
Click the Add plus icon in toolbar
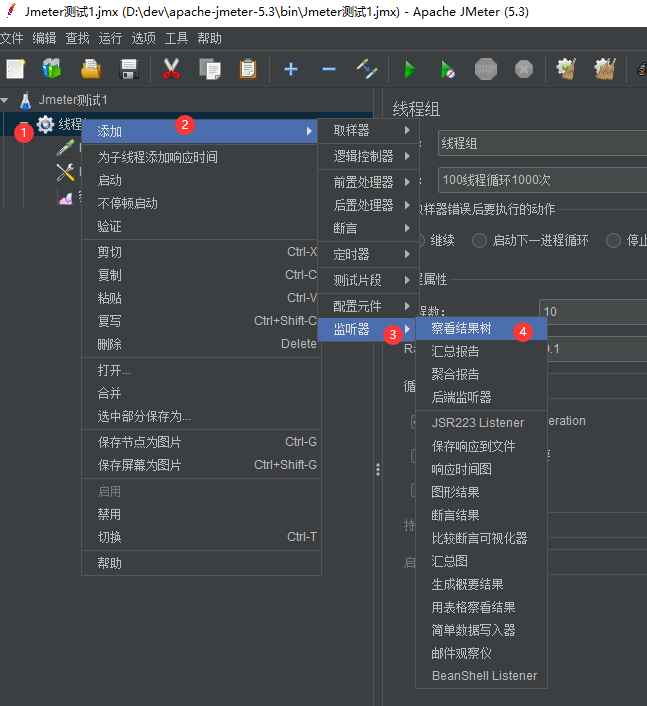point(291,69)
